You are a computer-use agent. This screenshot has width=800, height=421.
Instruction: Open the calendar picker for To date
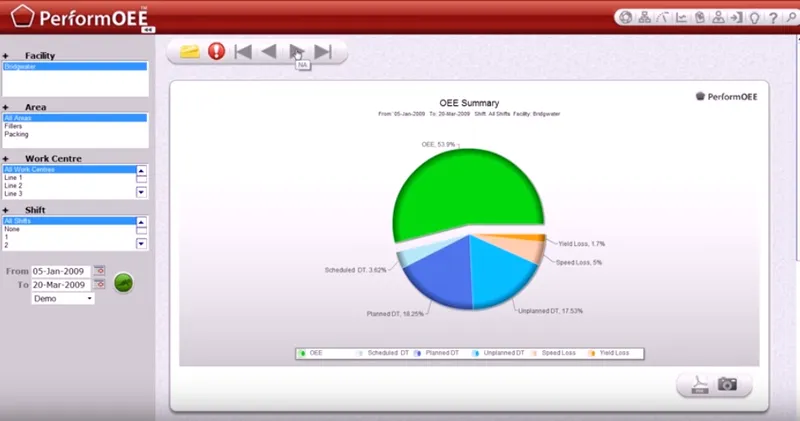(99, 284)
